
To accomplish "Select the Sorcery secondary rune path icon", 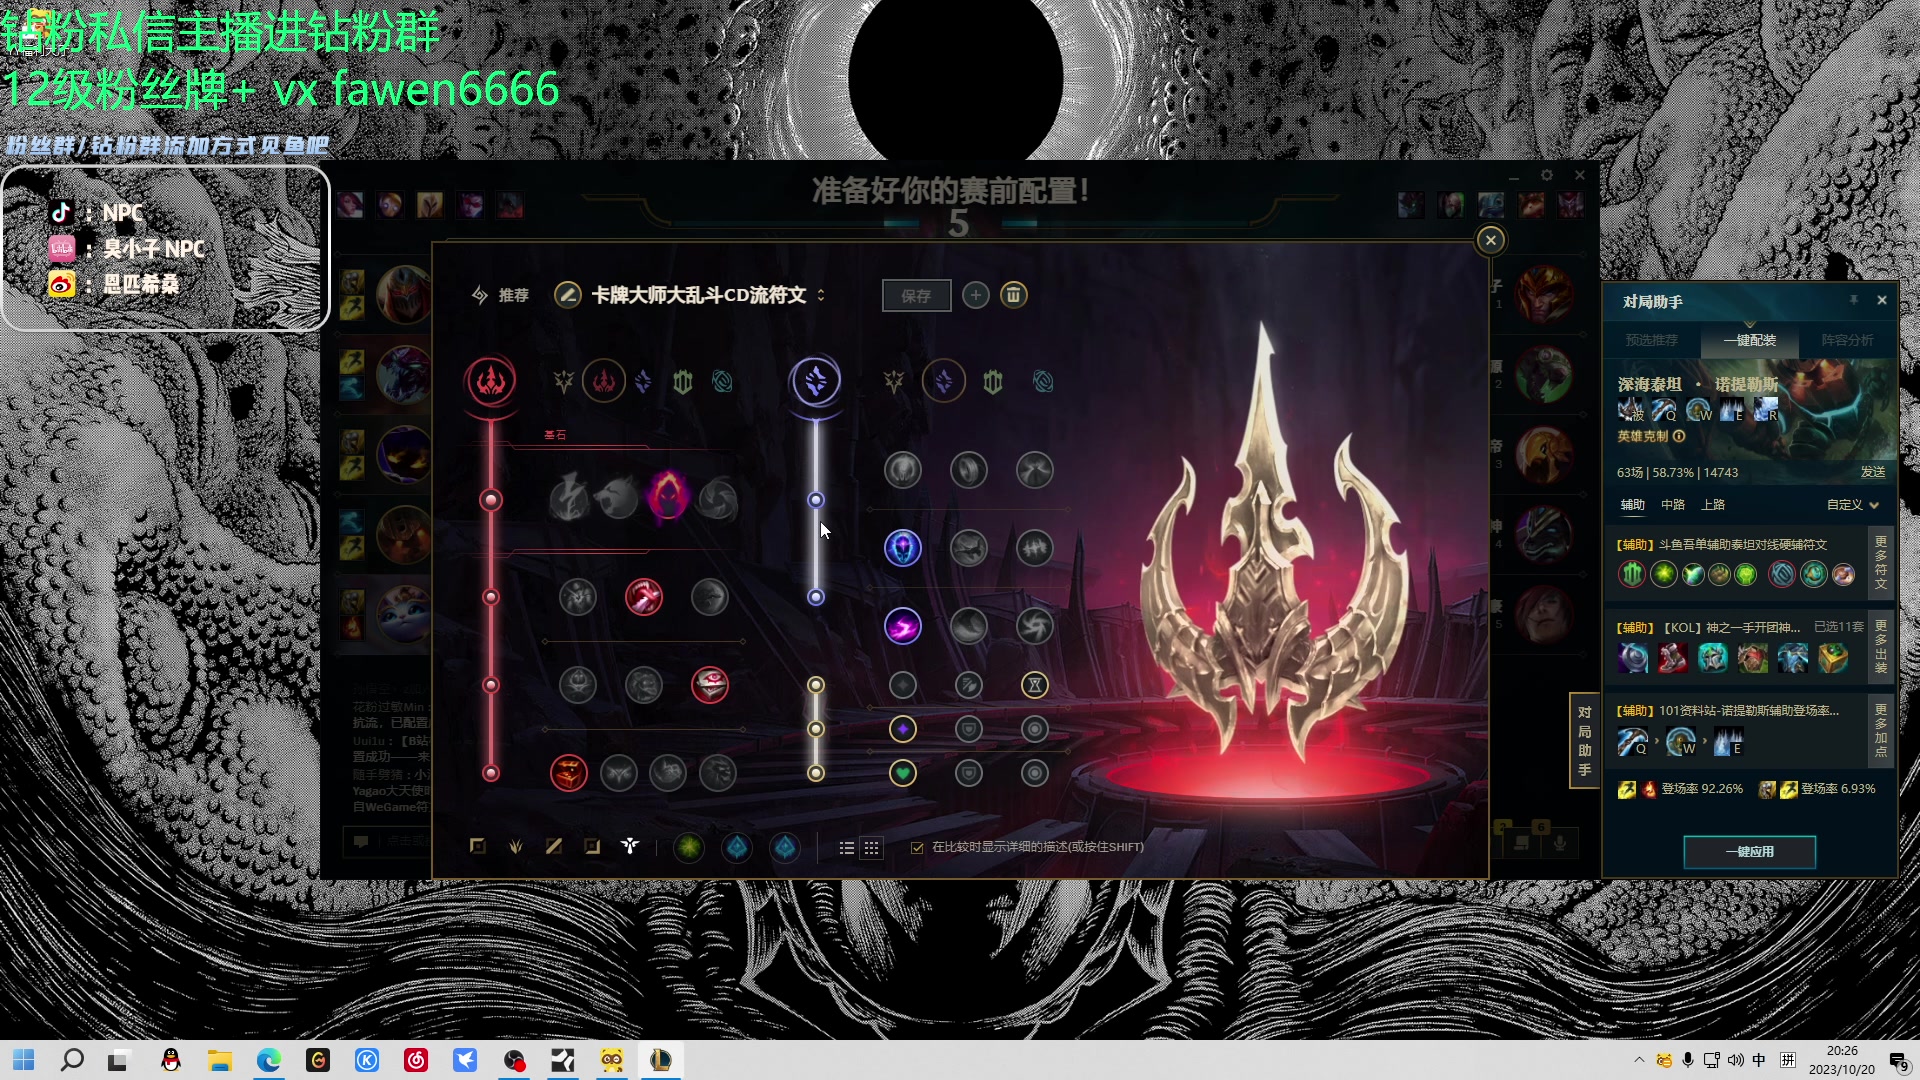I will [943, 381].
